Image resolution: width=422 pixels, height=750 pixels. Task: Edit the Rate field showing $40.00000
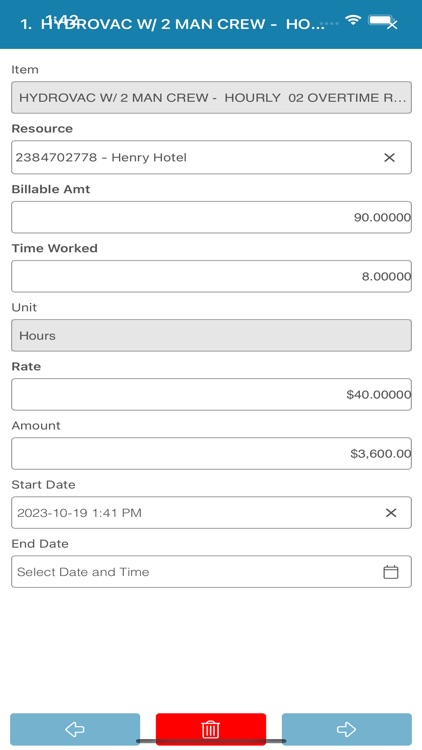click(211, 395)
